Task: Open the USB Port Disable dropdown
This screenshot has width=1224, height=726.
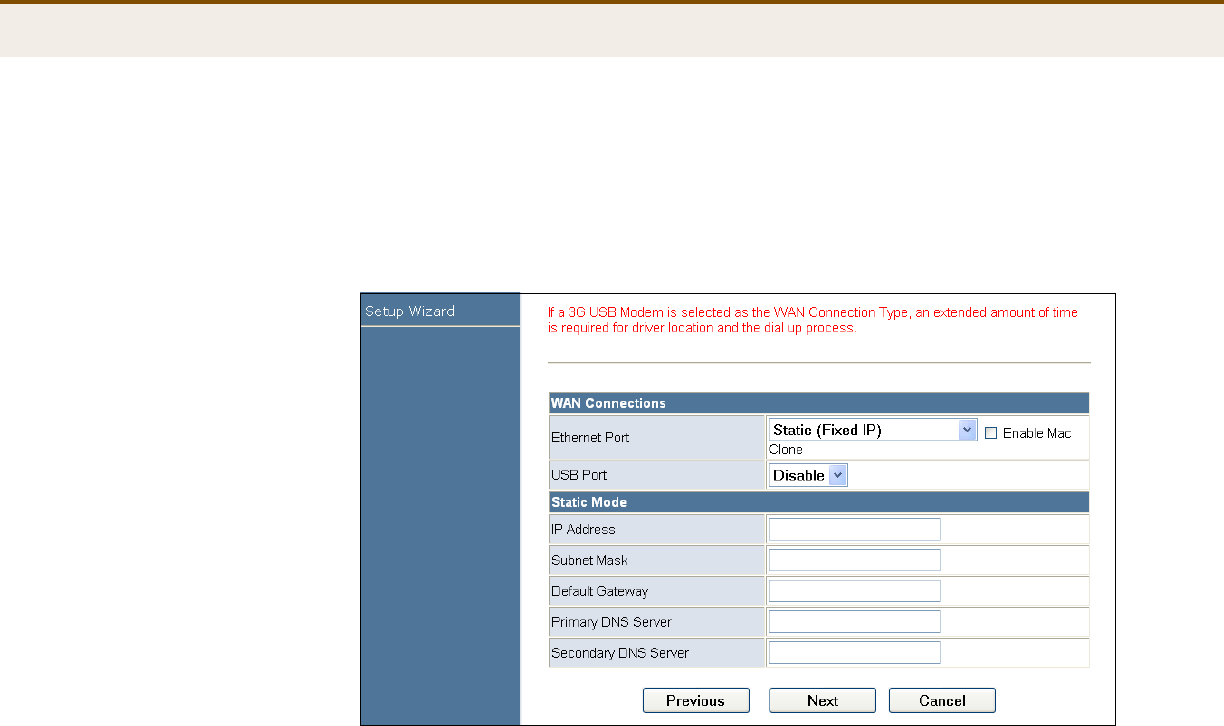Action: click(x=808, y=476)
